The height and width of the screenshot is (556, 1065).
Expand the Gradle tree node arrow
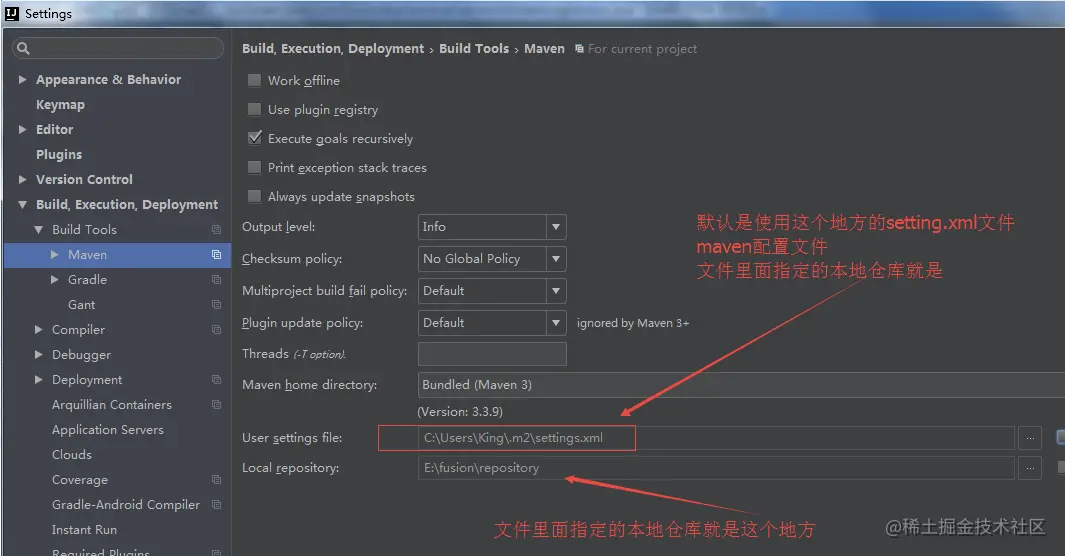coord(55,280)
